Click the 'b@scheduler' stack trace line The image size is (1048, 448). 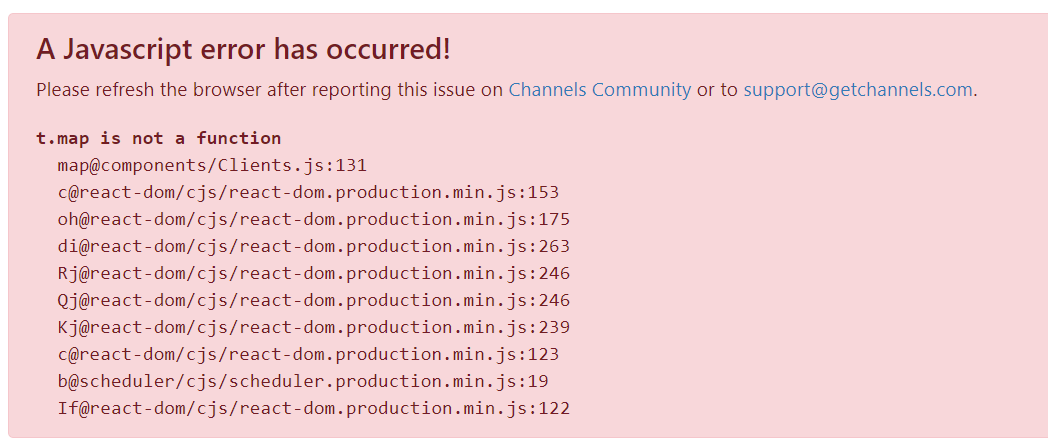(302, 381)
